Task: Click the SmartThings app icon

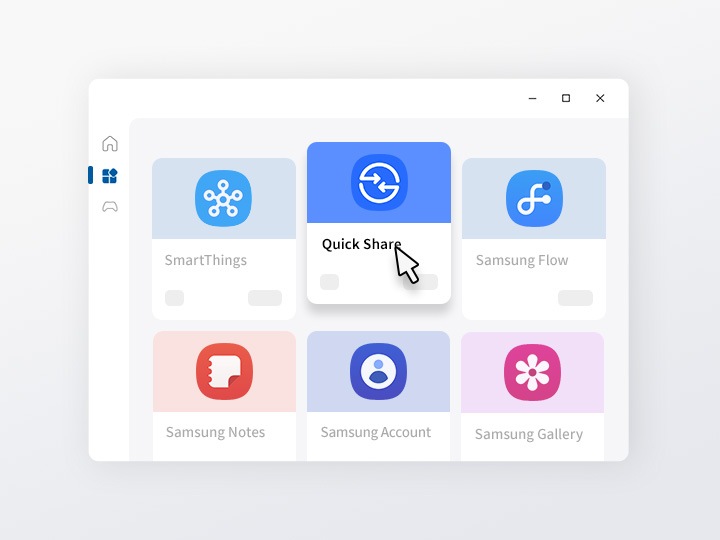Action: (223, 198)
